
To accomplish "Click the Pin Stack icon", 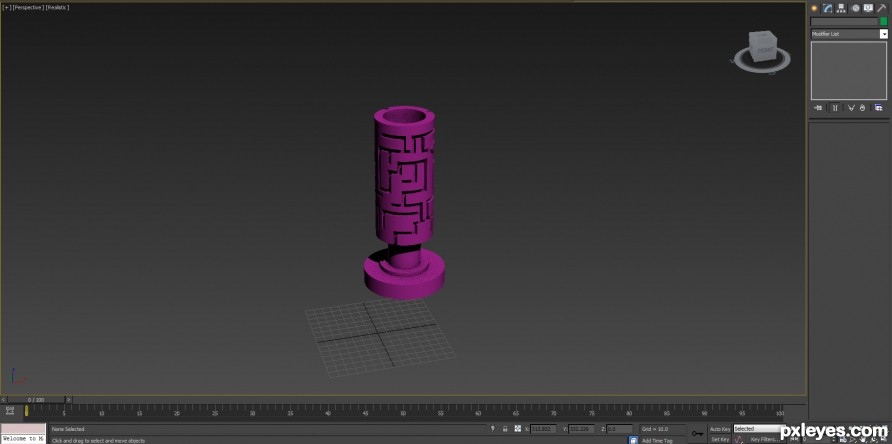I will (x=818, y=108).
